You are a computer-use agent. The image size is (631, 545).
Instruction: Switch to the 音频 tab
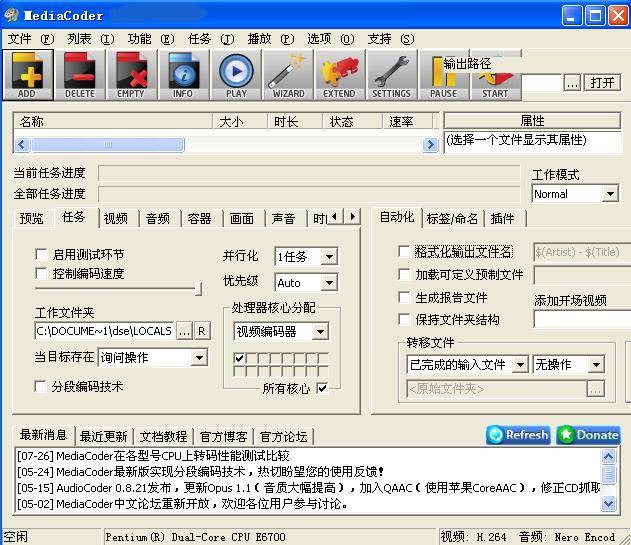pos(158,219)
